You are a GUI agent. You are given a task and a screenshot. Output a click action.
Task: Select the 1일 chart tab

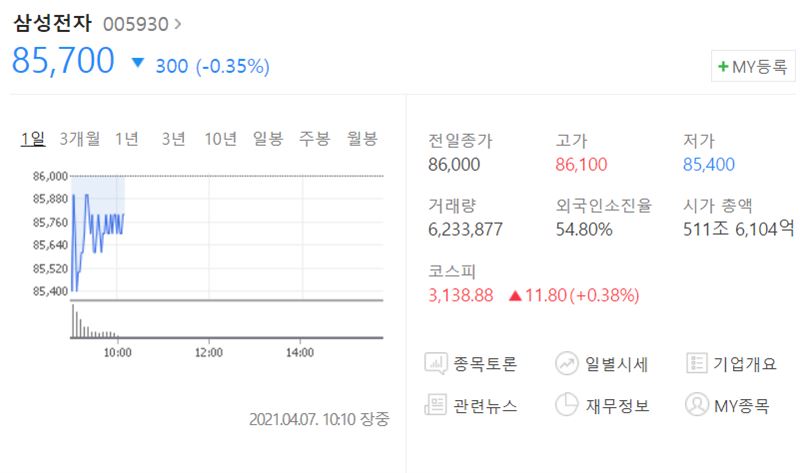(x=33, y=138)
